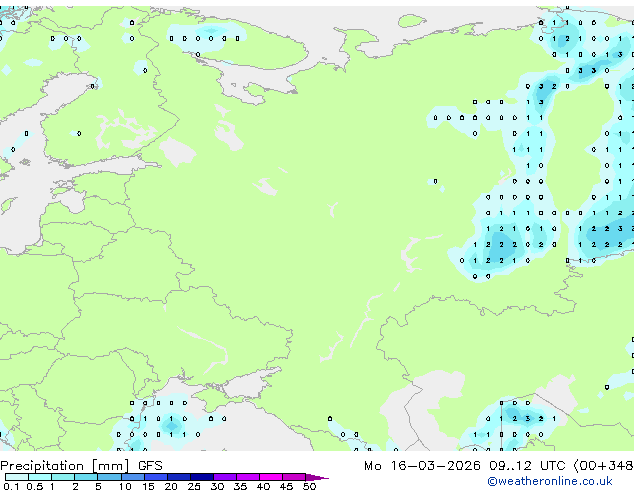Click the "(00+348" forecast offset text
This screenshot has width=634, height=490.
pos(603,466)
